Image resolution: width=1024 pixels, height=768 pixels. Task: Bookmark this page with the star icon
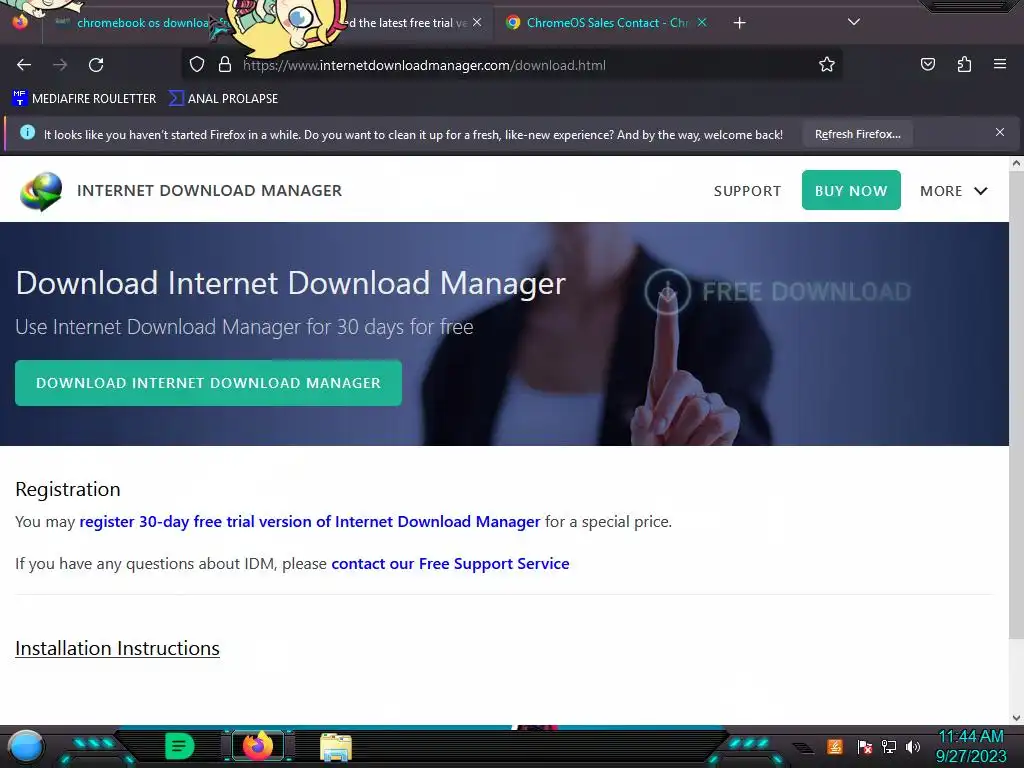click(x=827, y=65)
